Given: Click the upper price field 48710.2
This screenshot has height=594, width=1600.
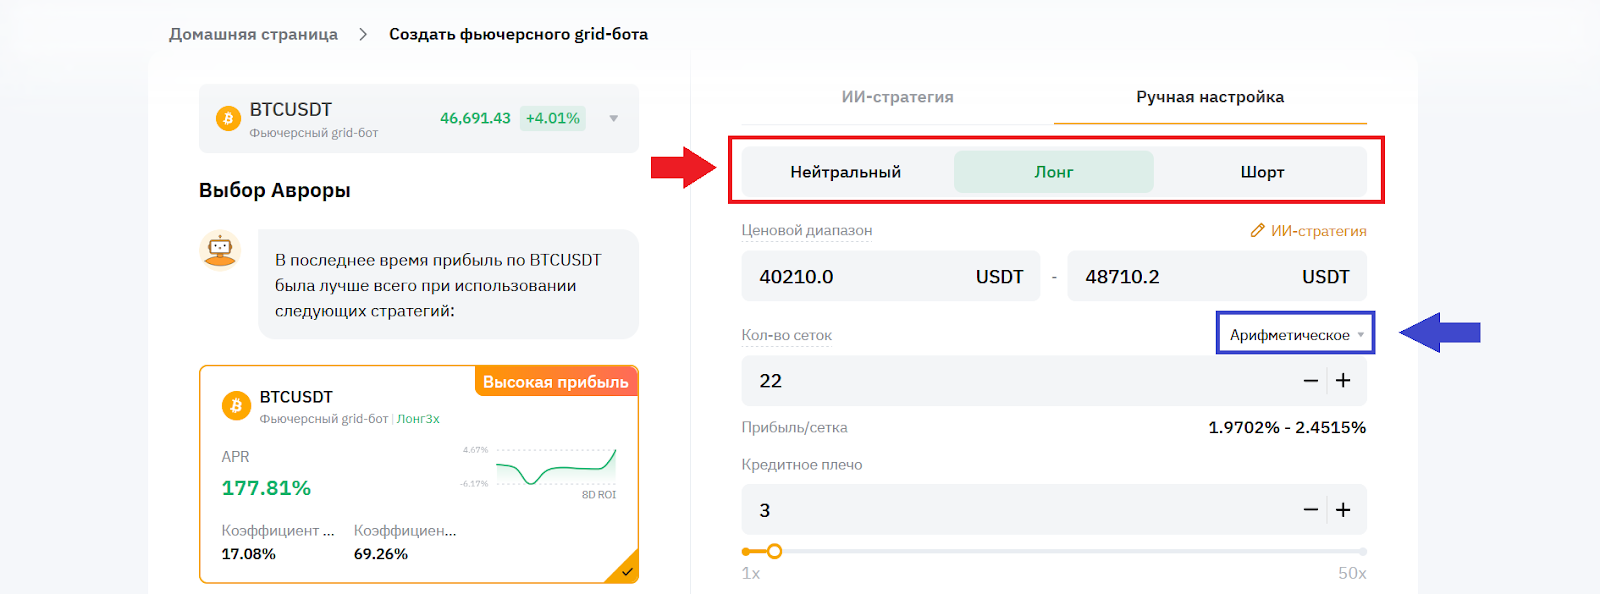Looking at the screenshot, I should 1217,277.
